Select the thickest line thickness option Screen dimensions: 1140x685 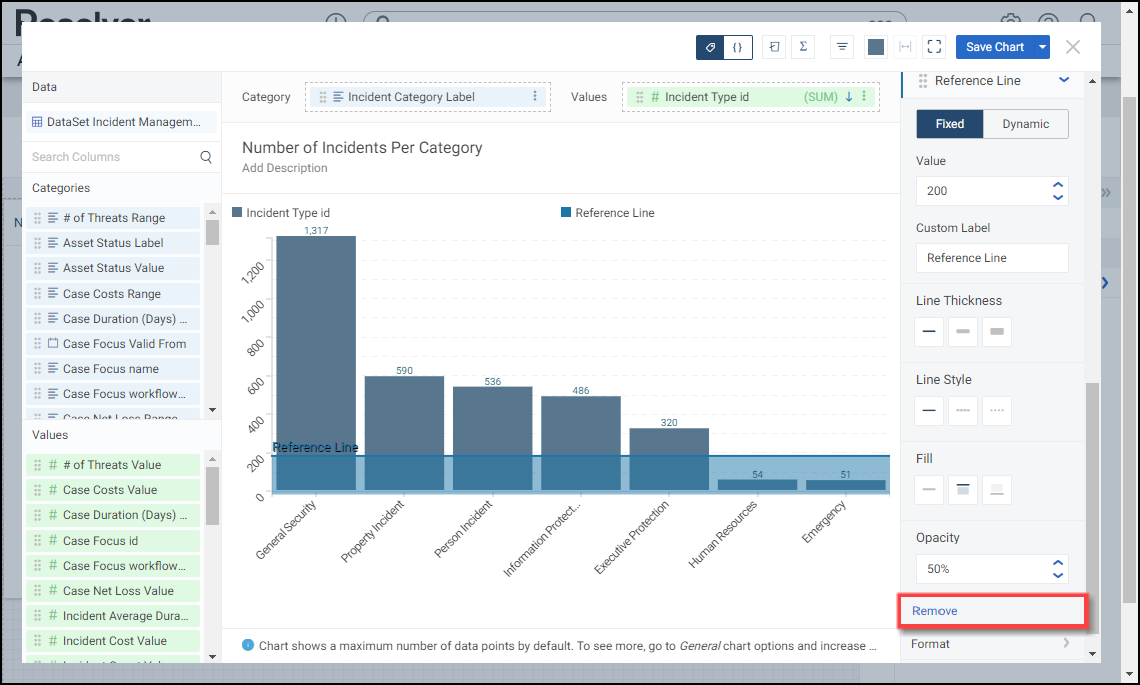[x=996, y=331]
